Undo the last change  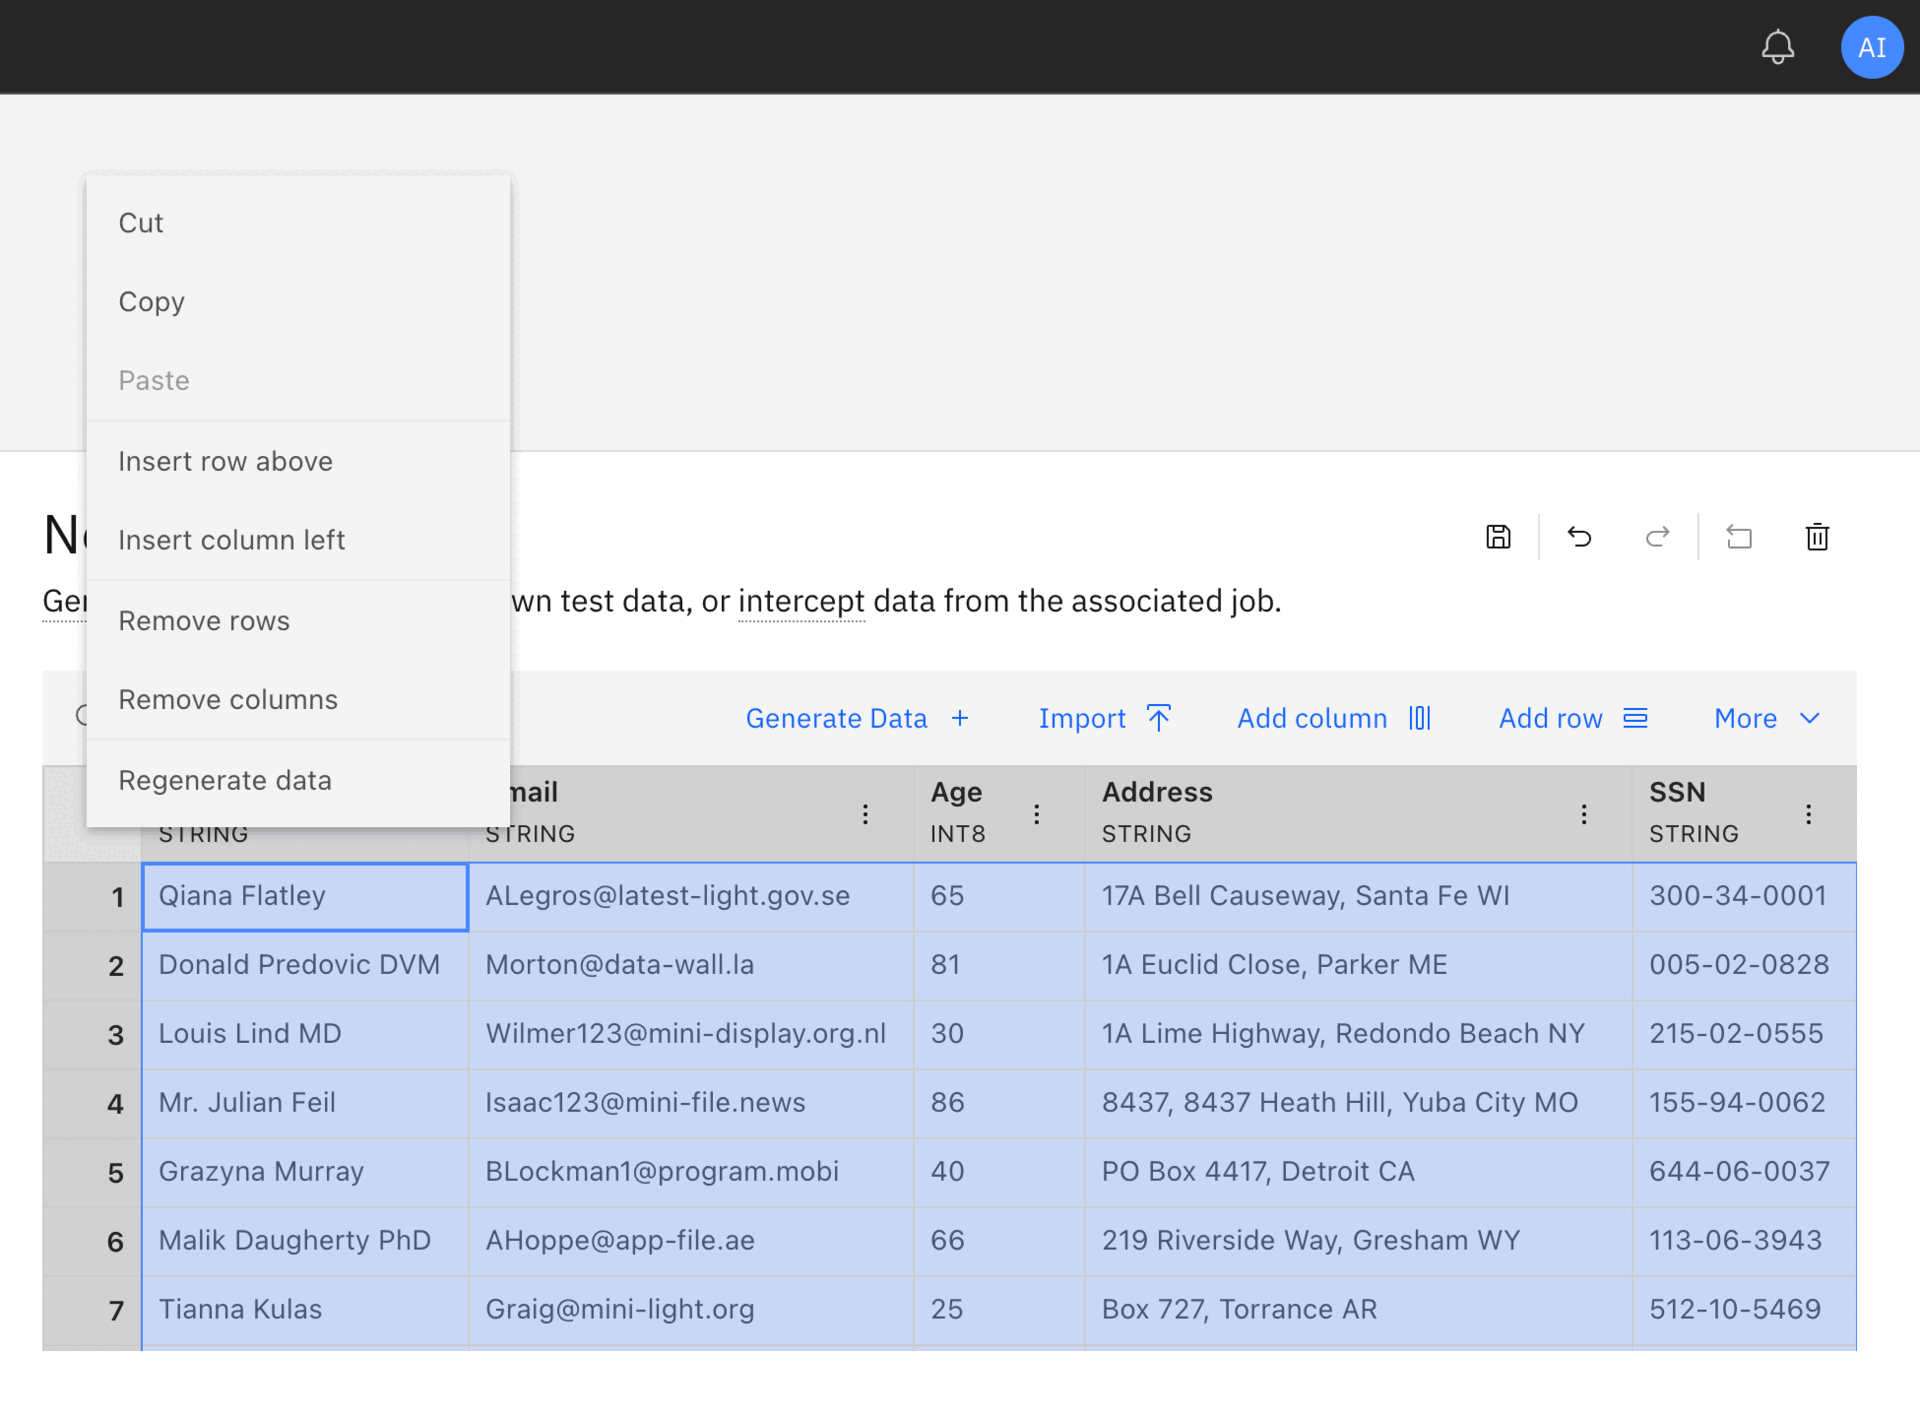pos(1578,537)
